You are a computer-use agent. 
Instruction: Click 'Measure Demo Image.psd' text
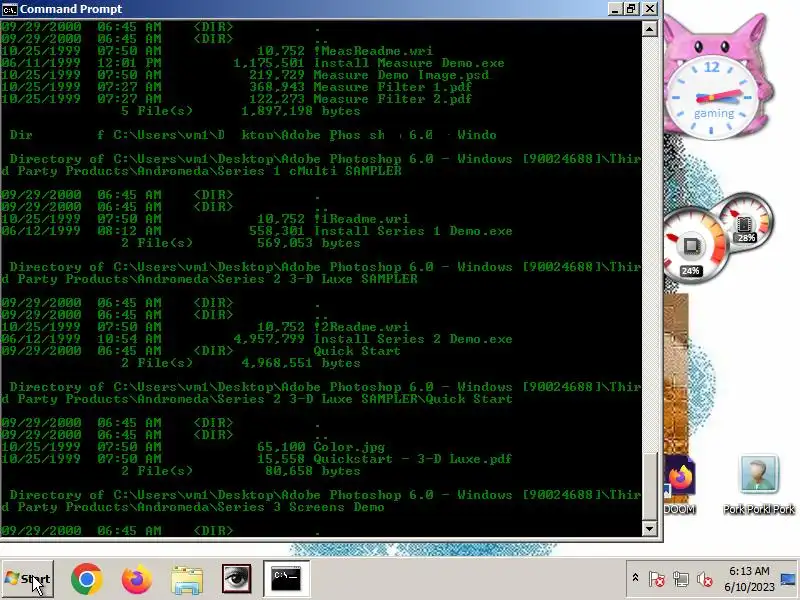click(401, 75)
